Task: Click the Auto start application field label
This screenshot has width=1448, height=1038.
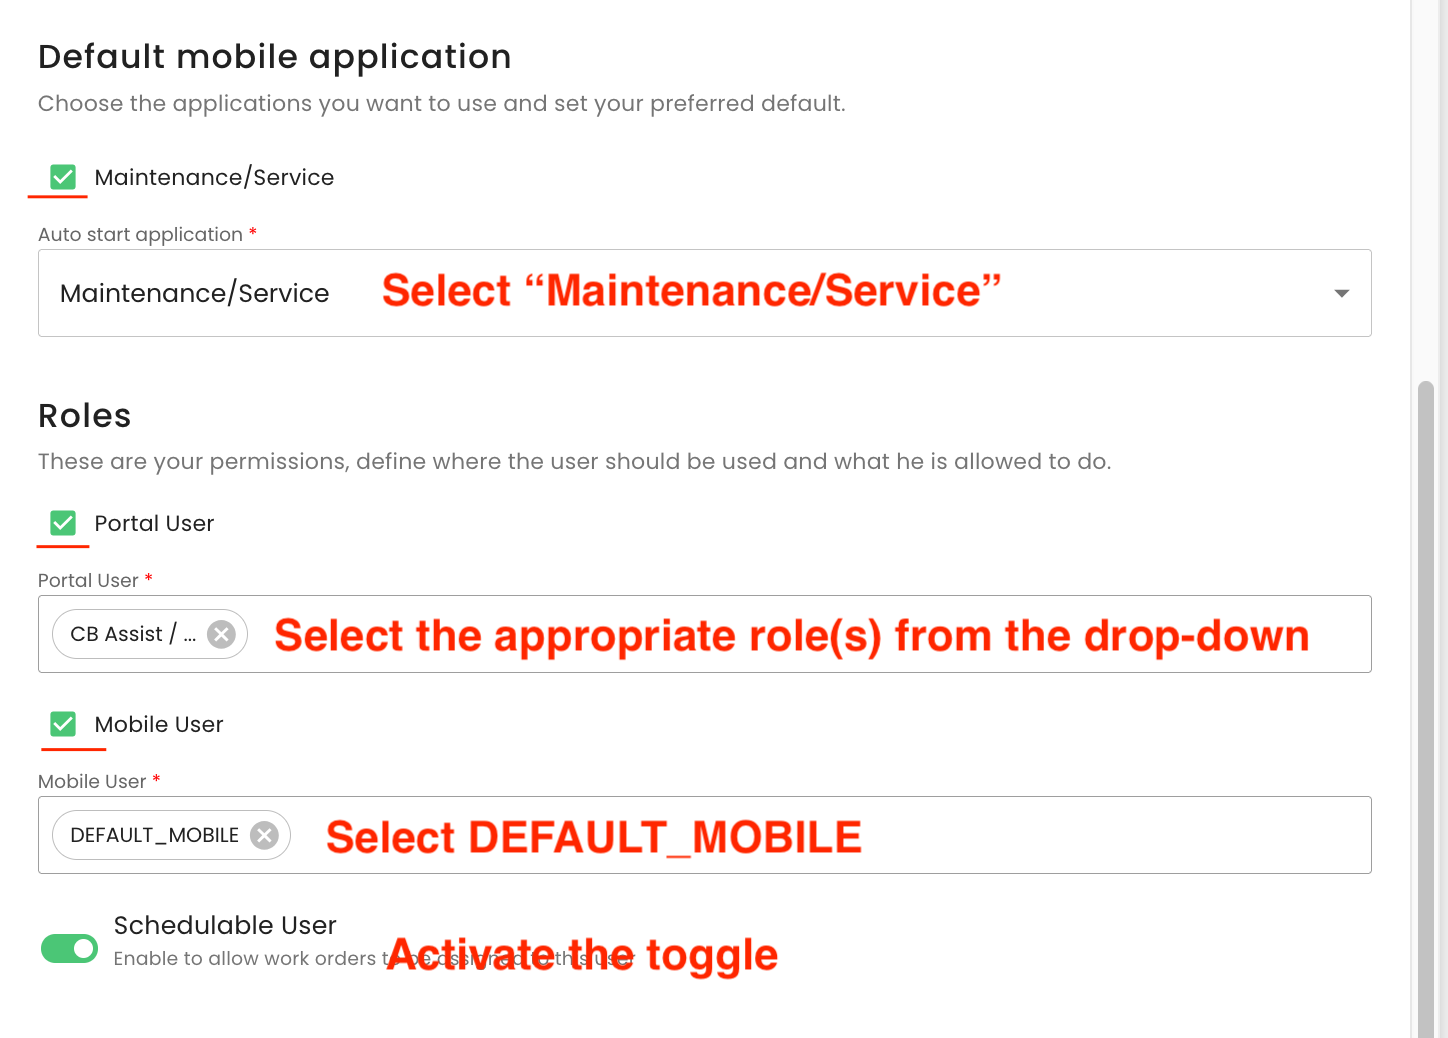Action: pyautogui.click(x=140, y=234)
